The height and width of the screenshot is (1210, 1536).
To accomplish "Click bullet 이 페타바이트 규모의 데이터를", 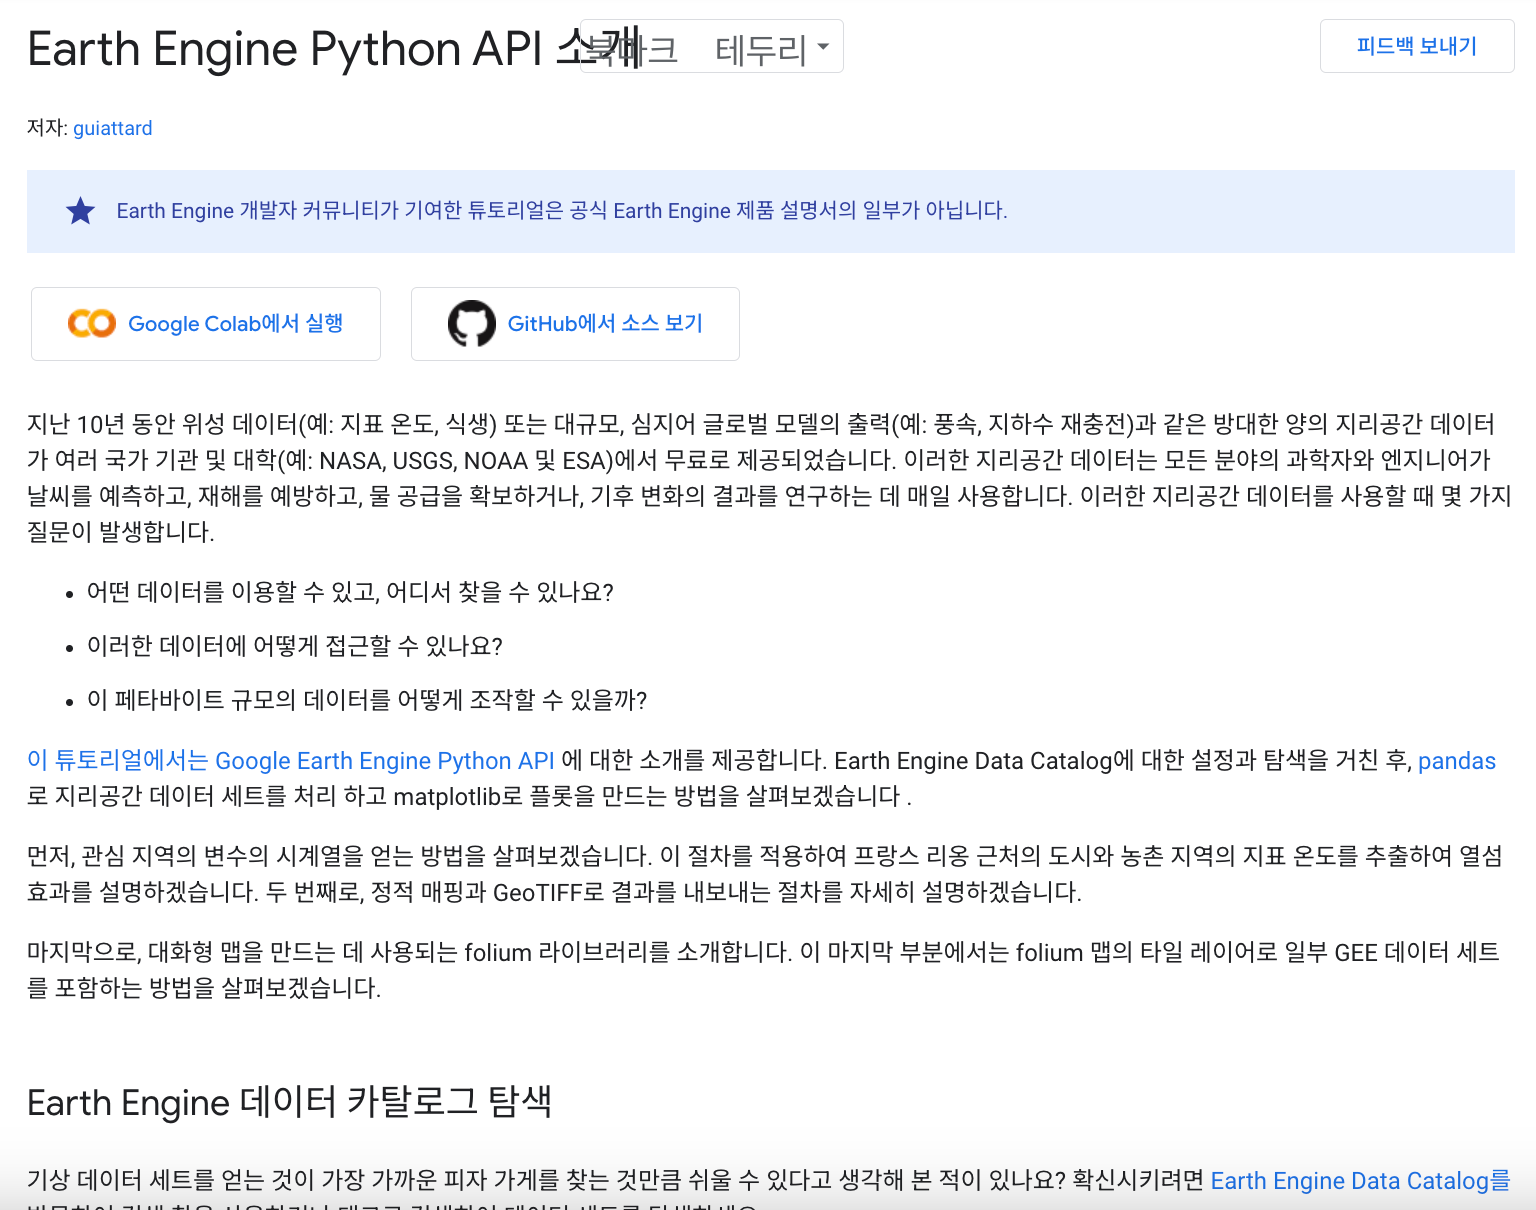I will tap(367, 700).
